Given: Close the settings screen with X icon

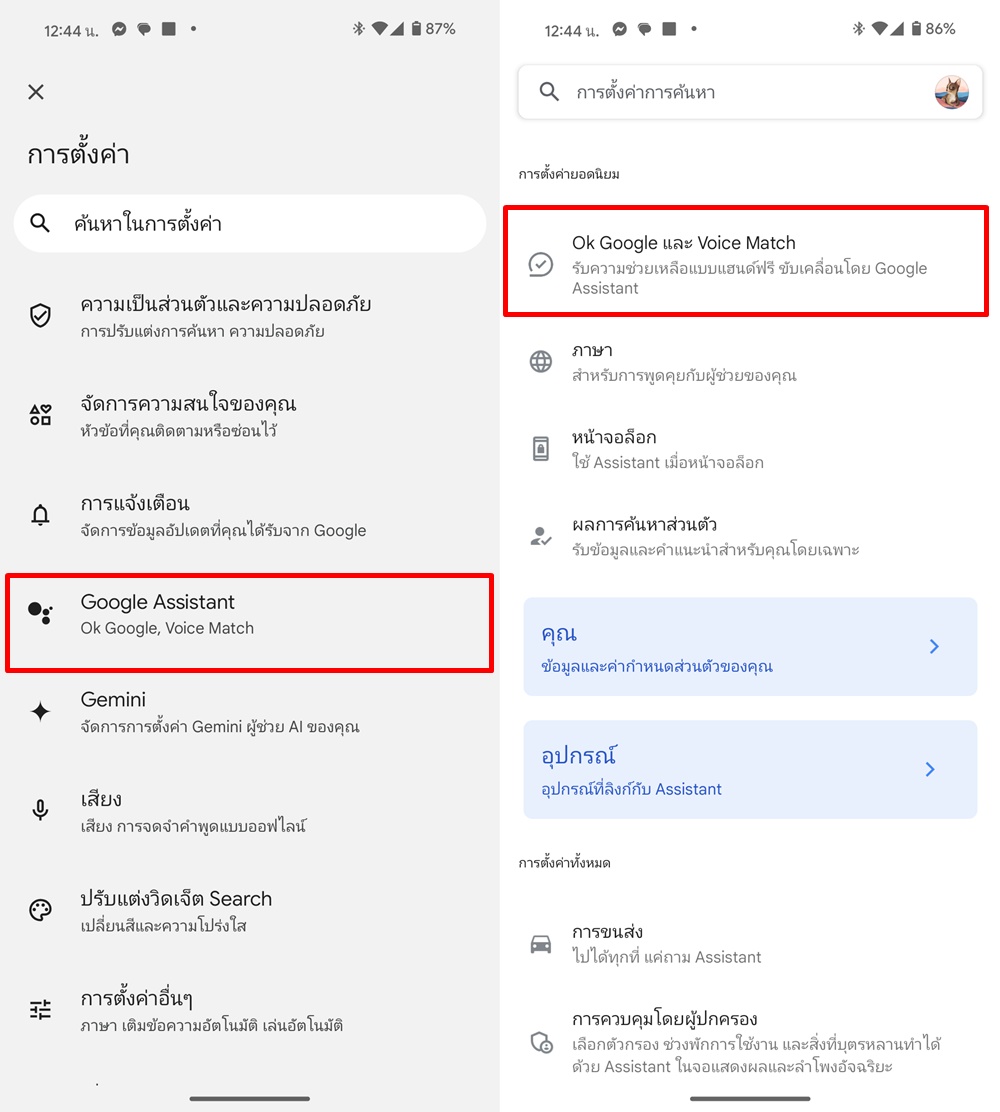Looking at the screenshot, I should point(36,91).
